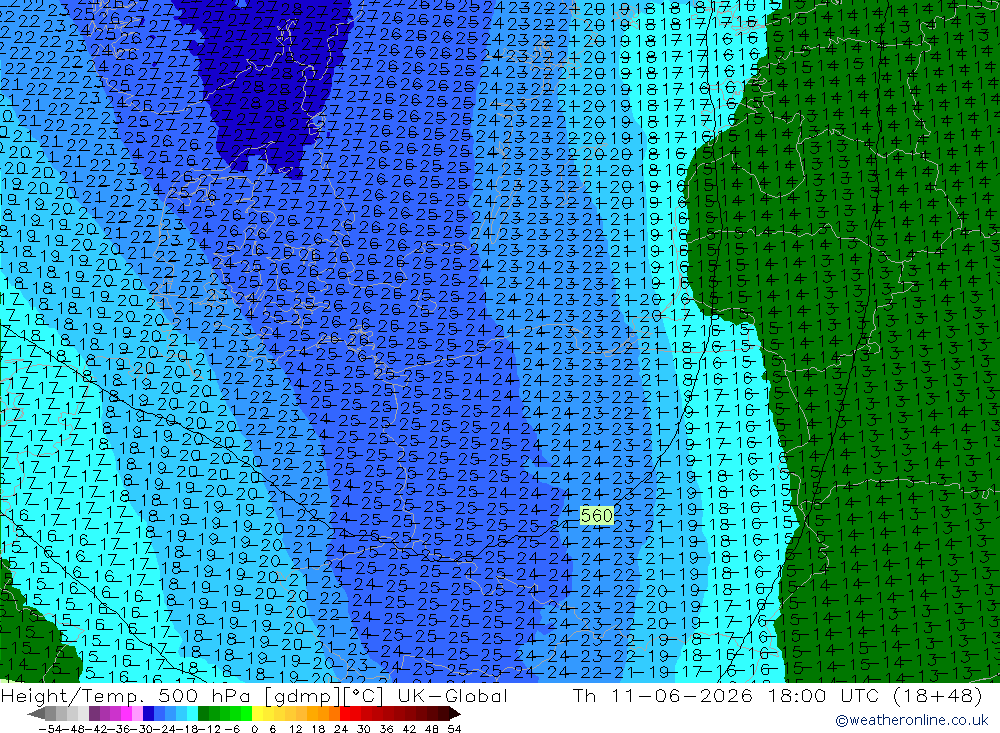Click the '(18+48)' forecast hour text
This screenshot has width=1000, height=733.
click(x=936, y=695)
